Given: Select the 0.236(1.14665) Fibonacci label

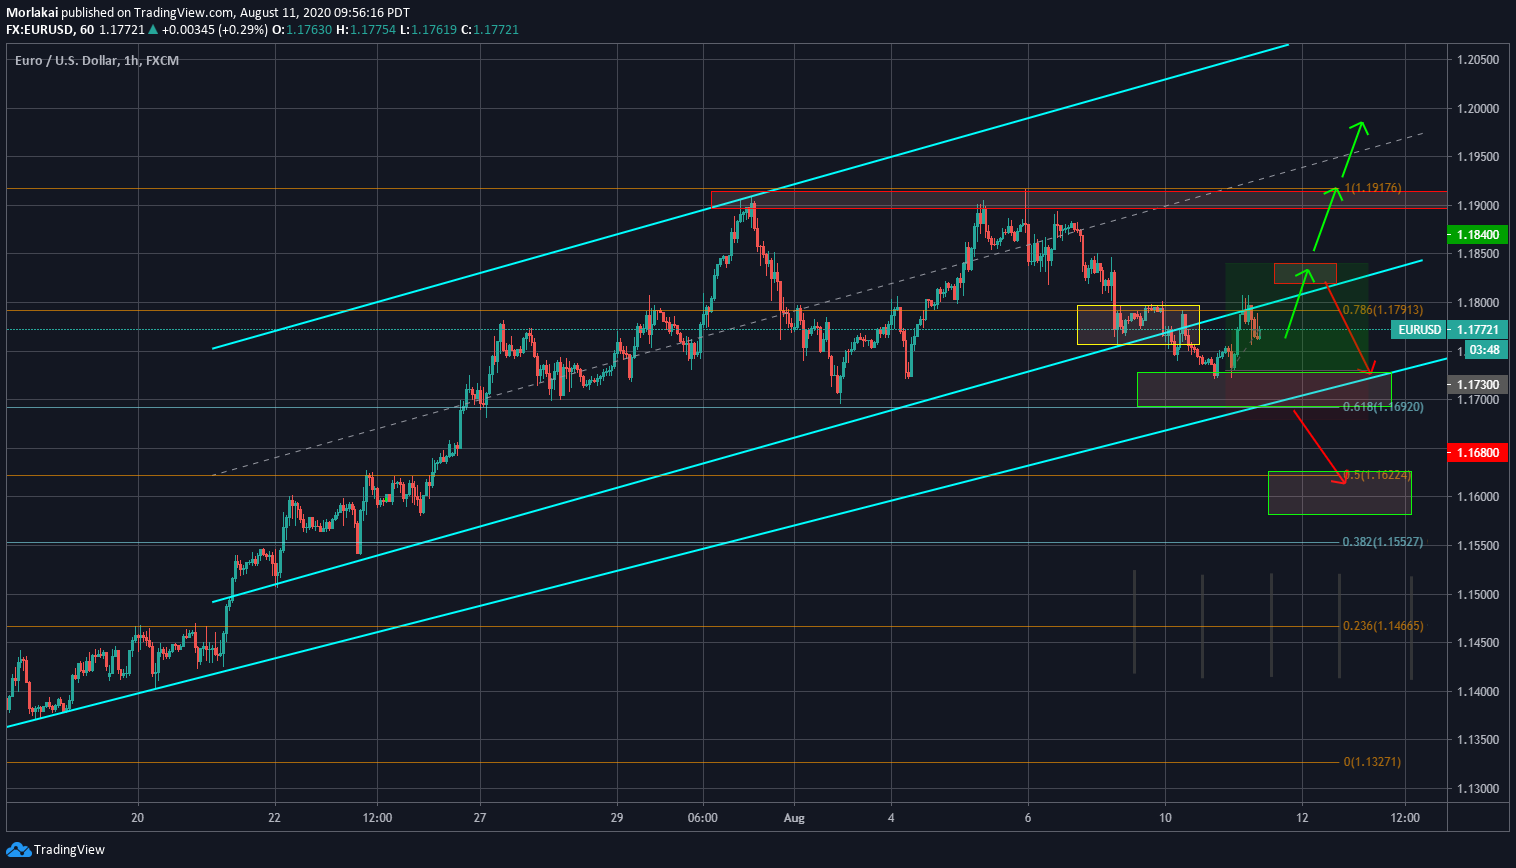Looking at the screenshot, I should [x=1383, y=626].
